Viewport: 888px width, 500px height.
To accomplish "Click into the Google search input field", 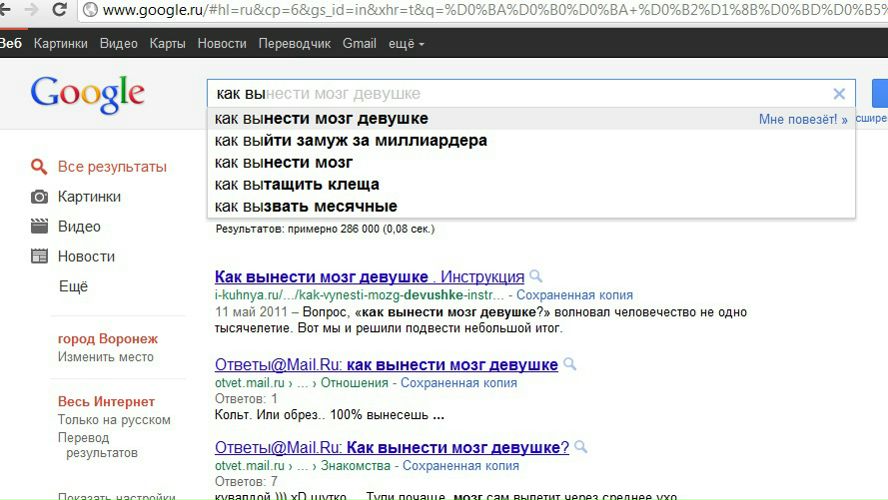I will tap(520, 94).
